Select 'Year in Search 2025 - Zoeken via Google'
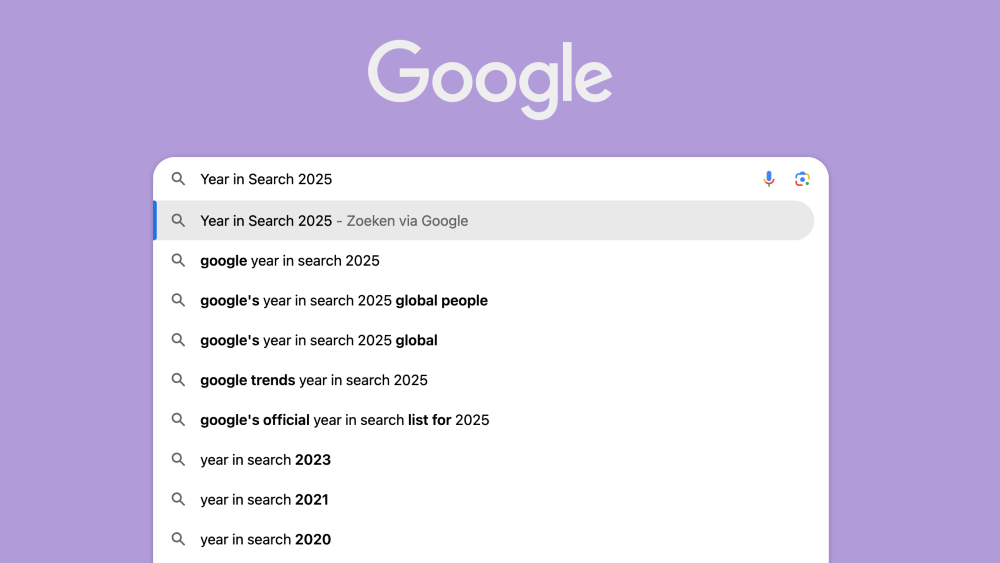This screenshot has width=1000, height=563. point(334,221)
